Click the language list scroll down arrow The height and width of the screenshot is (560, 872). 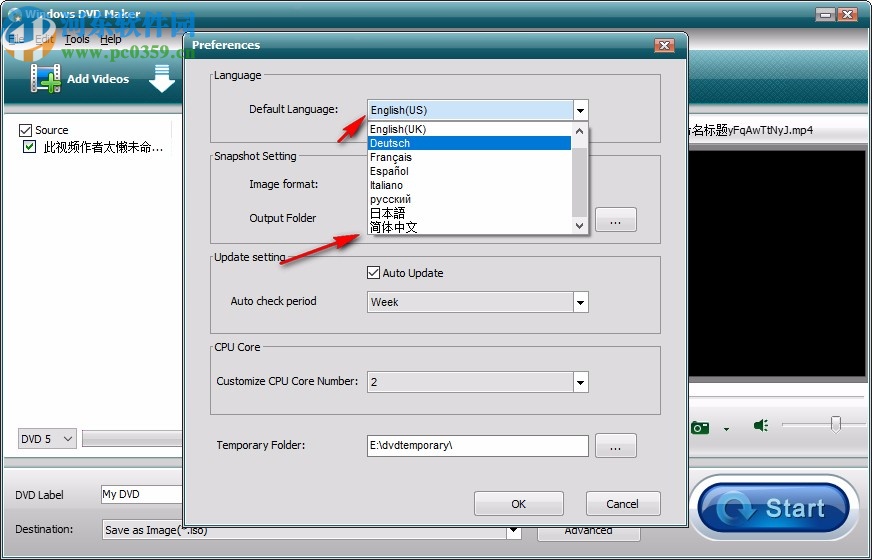point(579,225)
